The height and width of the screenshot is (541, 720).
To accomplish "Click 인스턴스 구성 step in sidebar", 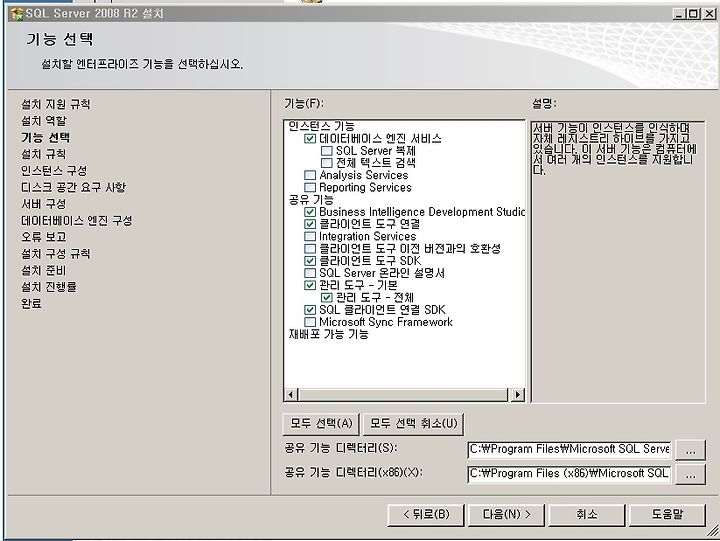I will click(x=54, y=171).
